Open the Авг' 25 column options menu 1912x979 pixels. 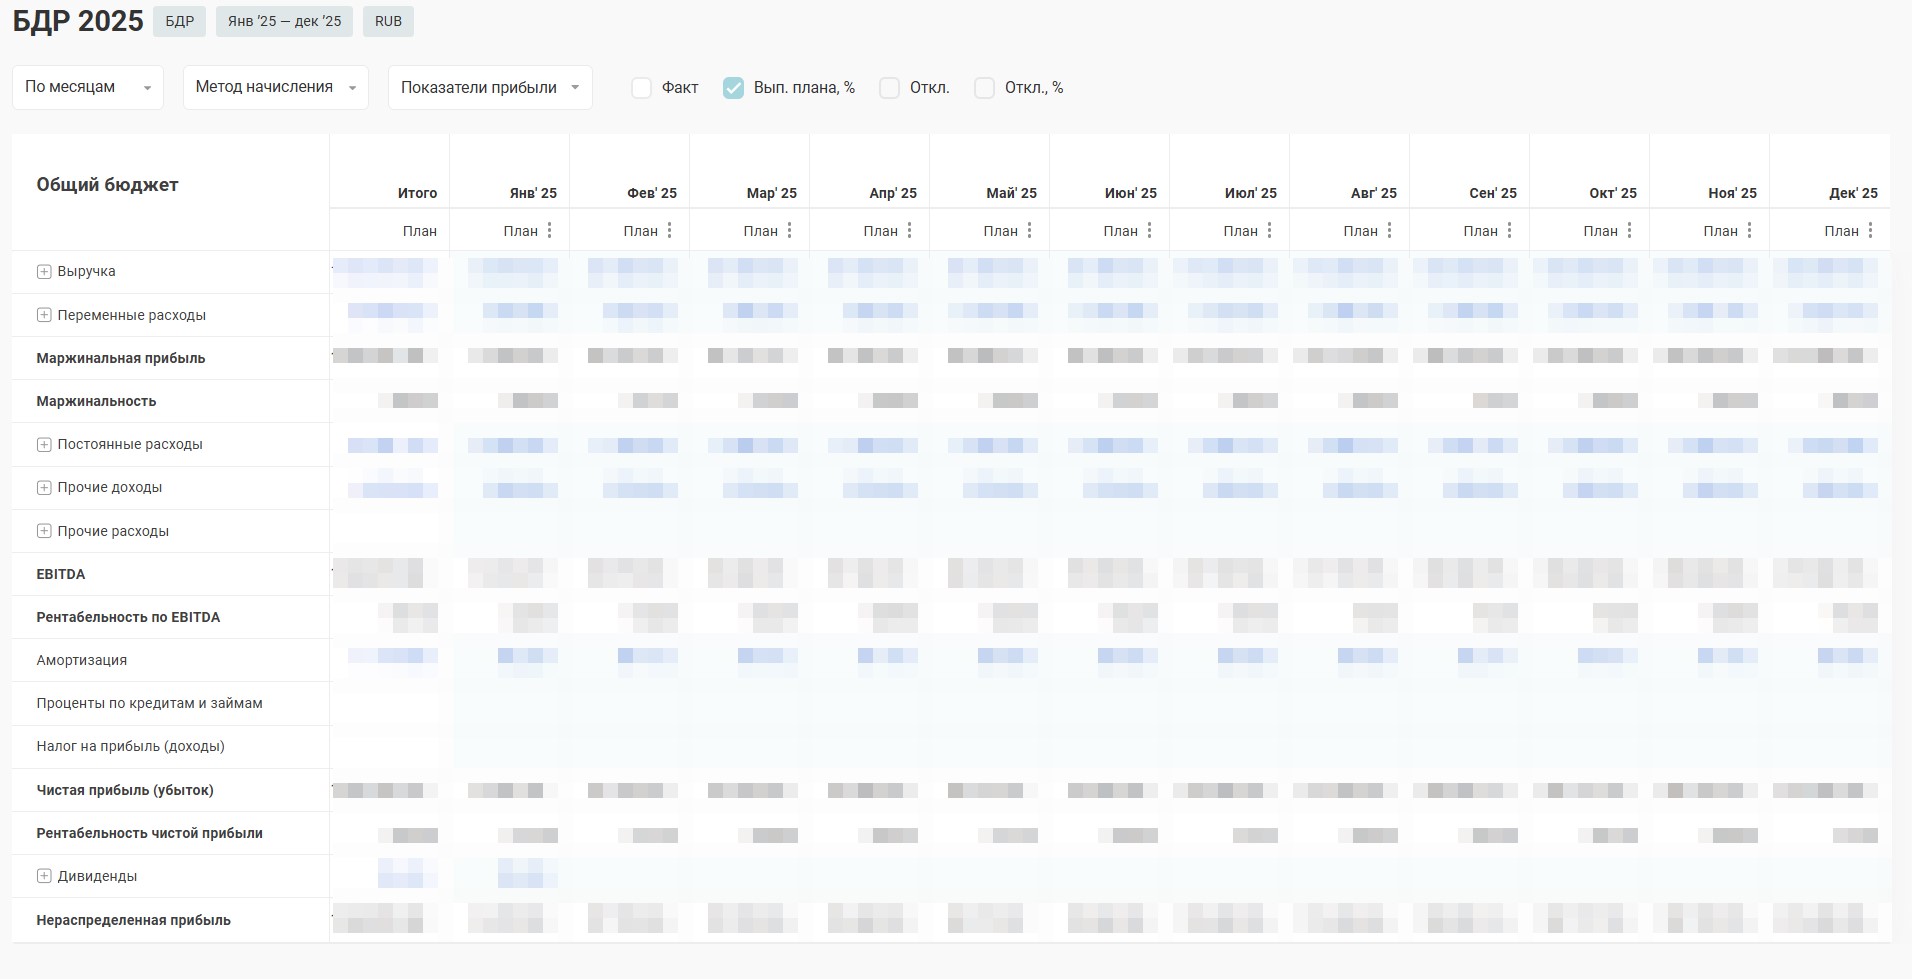tap(1389, 231)
